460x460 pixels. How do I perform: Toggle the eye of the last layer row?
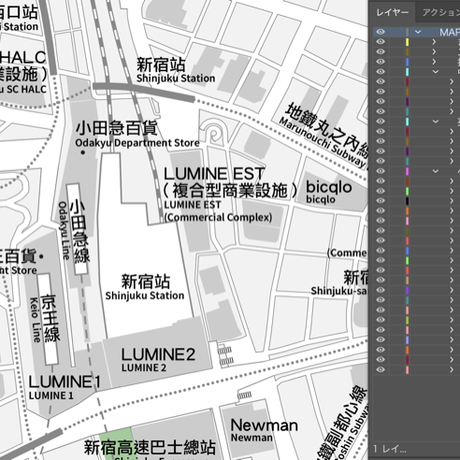(x=380, y=369)
